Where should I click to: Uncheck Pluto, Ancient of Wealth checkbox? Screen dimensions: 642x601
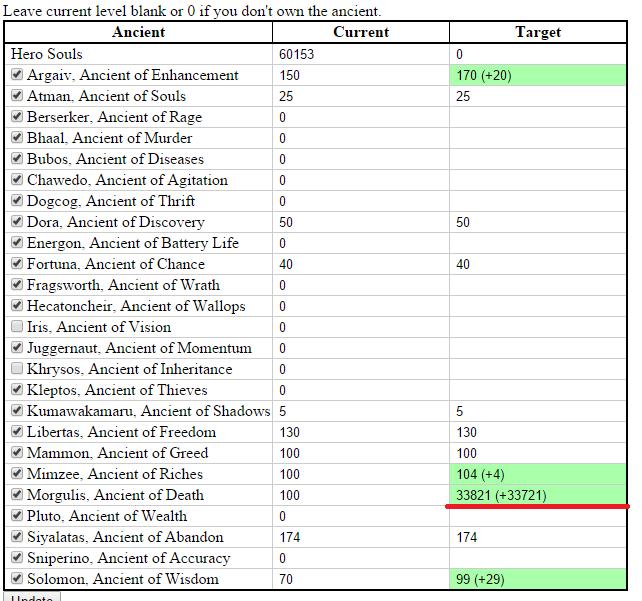pos(17,515)
